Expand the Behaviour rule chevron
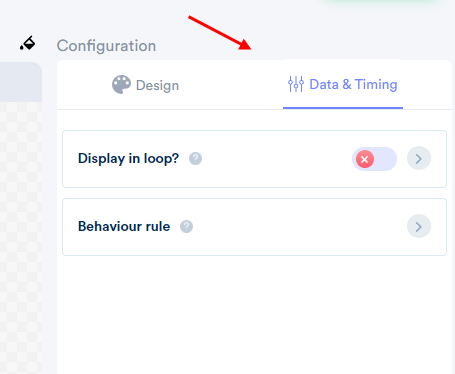This screenshot has width=455, height=374. (x=419, y=226)
